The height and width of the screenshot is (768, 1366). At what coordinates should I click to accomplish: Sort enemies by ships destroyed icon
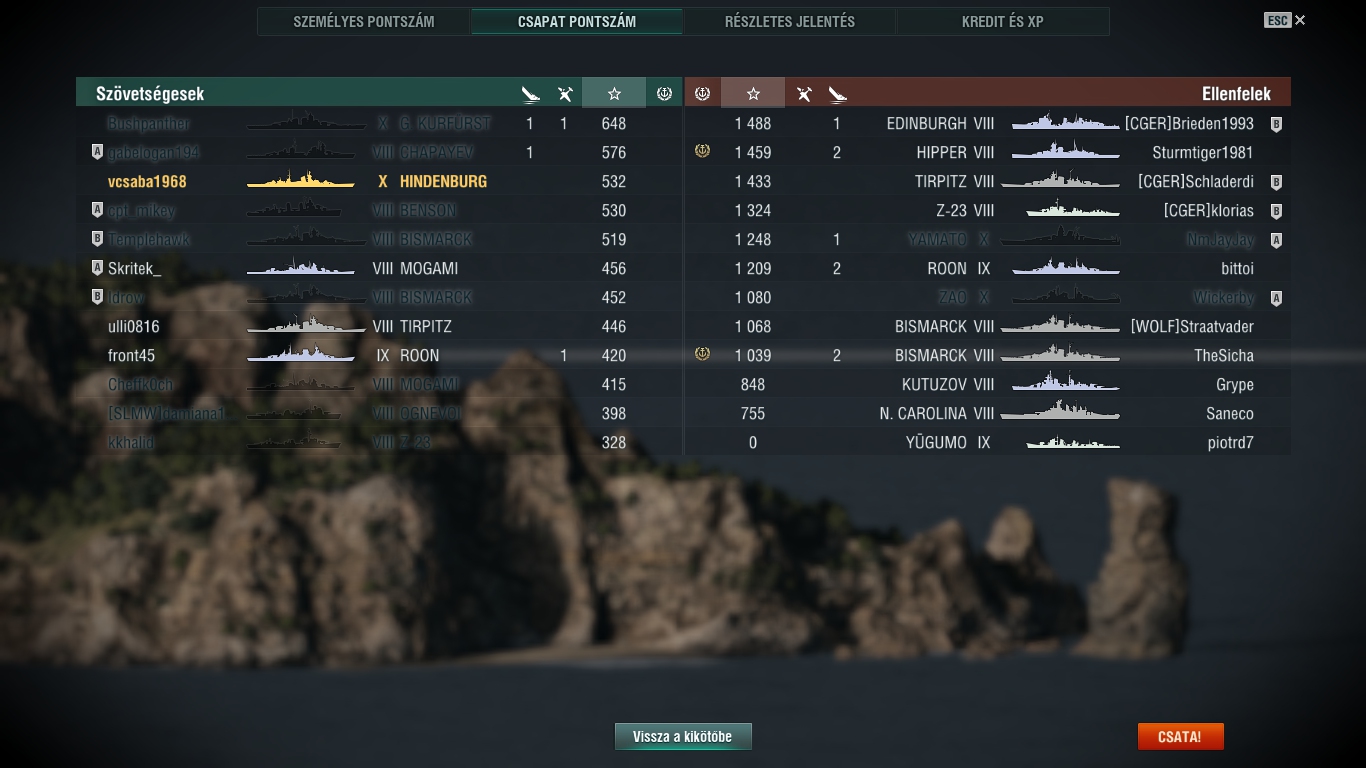pyautogui.click(x=837, y=94)
